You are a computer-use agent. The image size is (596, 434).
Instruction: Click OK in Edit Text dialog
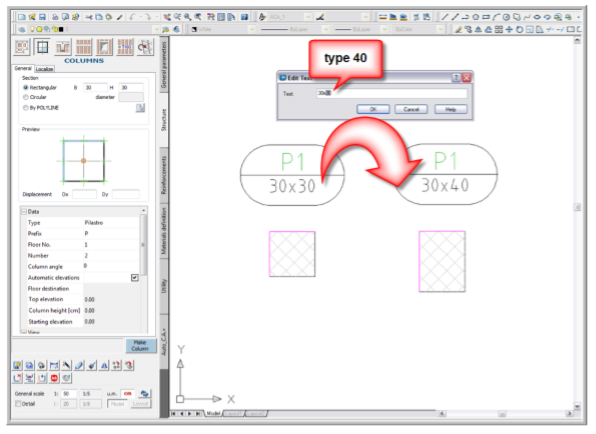click(373, 109)
